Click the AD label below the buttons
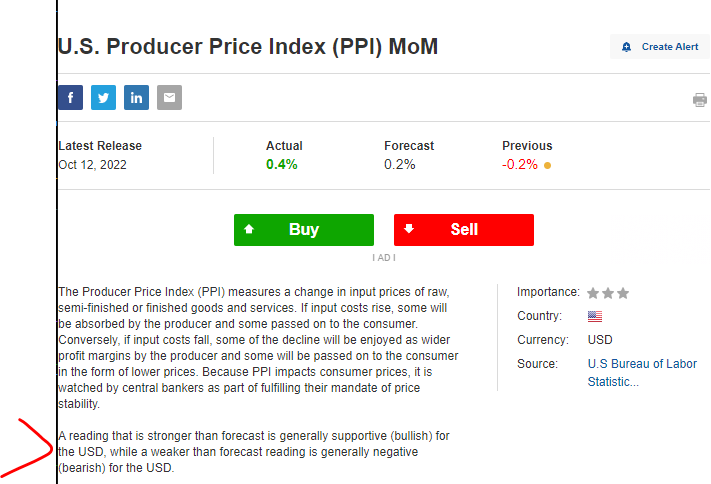This screenshot has height=484, width=711. click(384, 257)
